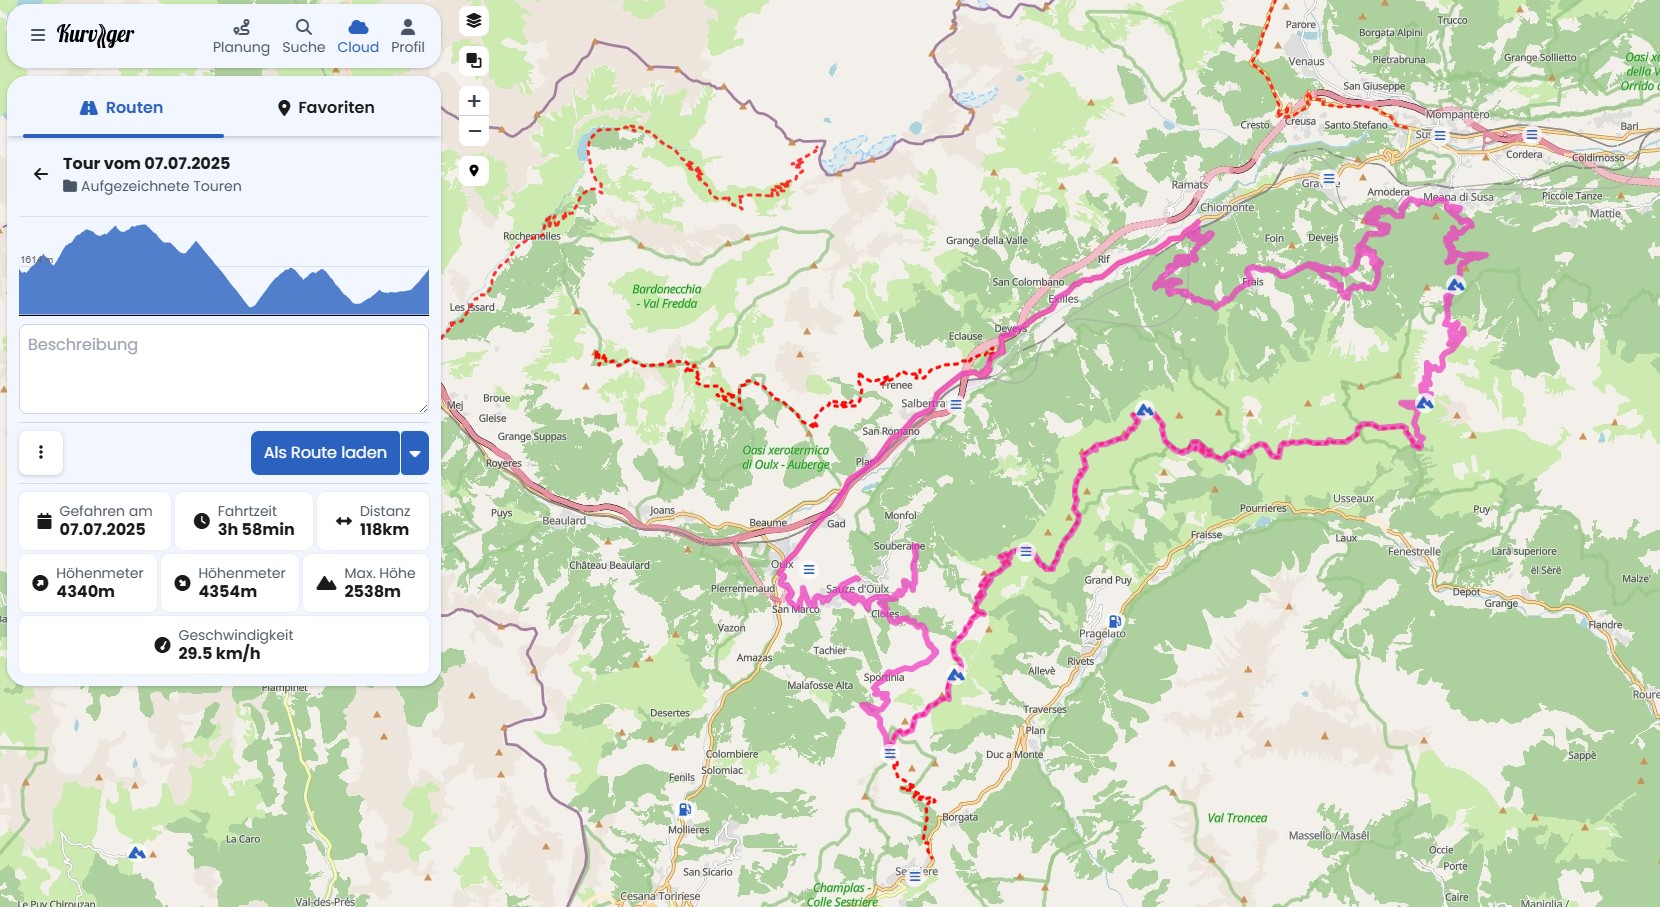The width and height of the screenshot is (1660, 907).
Task: Expand the dropdown arrow beside Als Route laden
Action: tap(415, 453)
